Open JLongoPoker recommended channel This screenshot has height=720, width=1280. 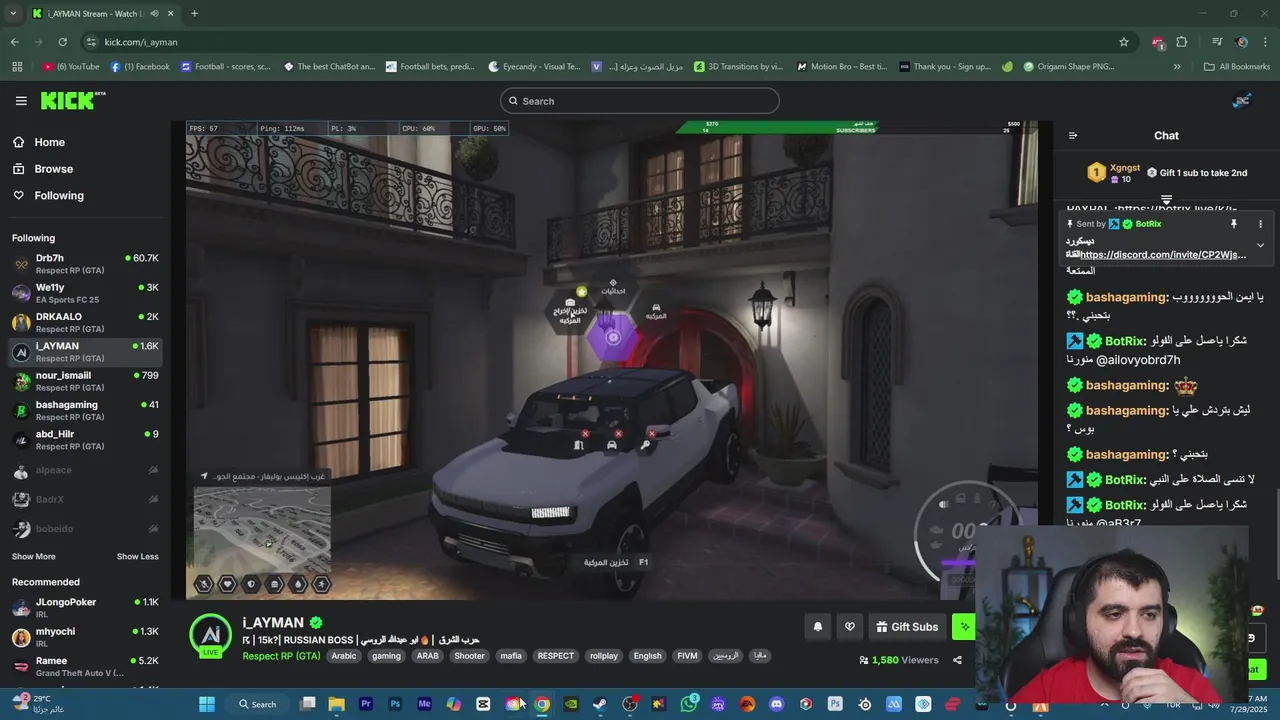point(85,608)
